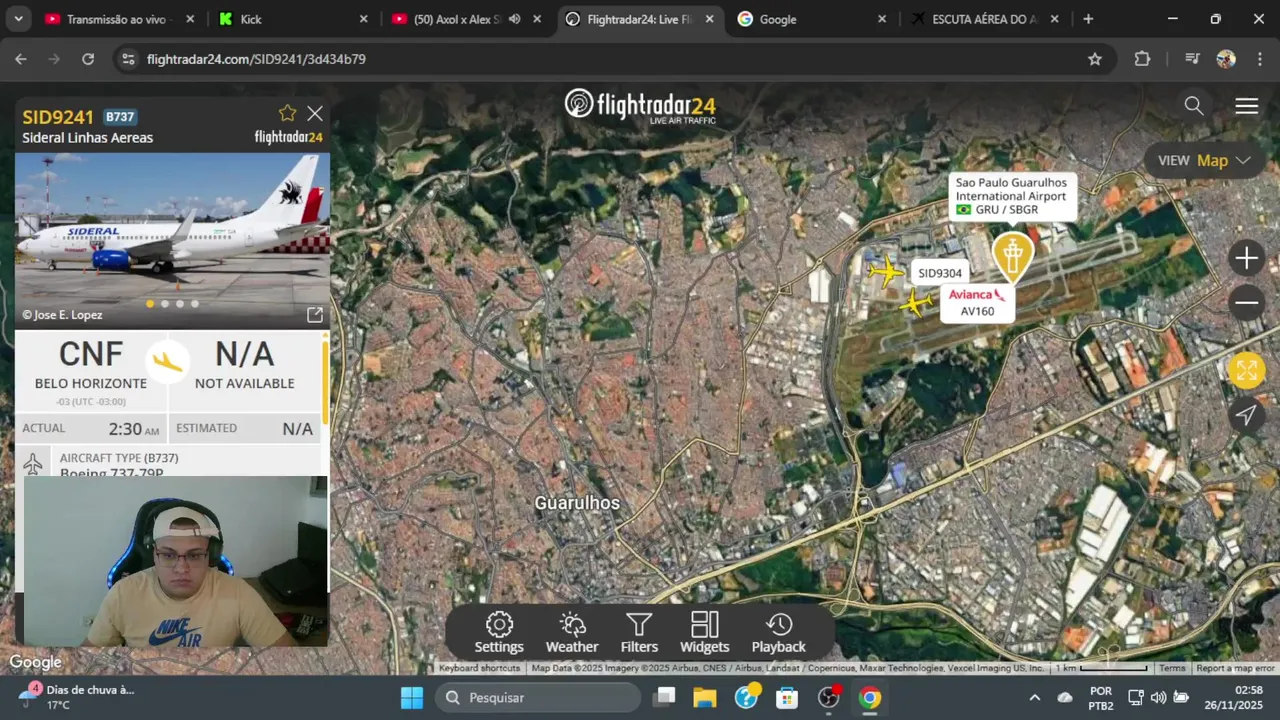This screenshot has width=1280, height=720.
Task: Bookmark this page with star icon
Action: (1095, 59)
